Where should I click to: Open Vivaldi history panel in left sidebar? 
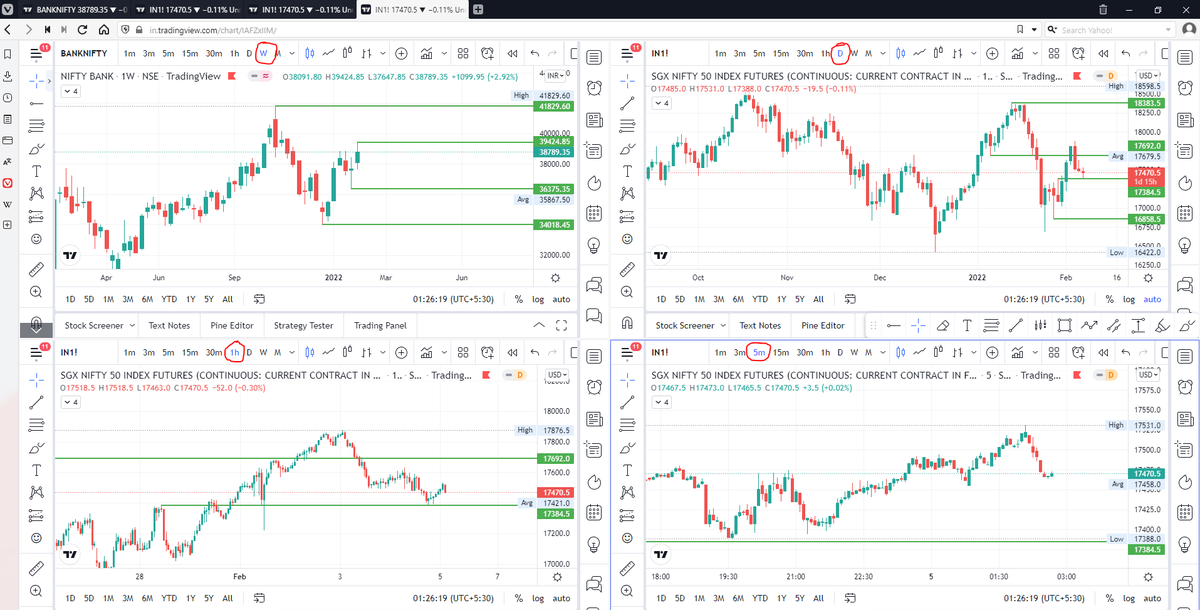tap(7, 97)
